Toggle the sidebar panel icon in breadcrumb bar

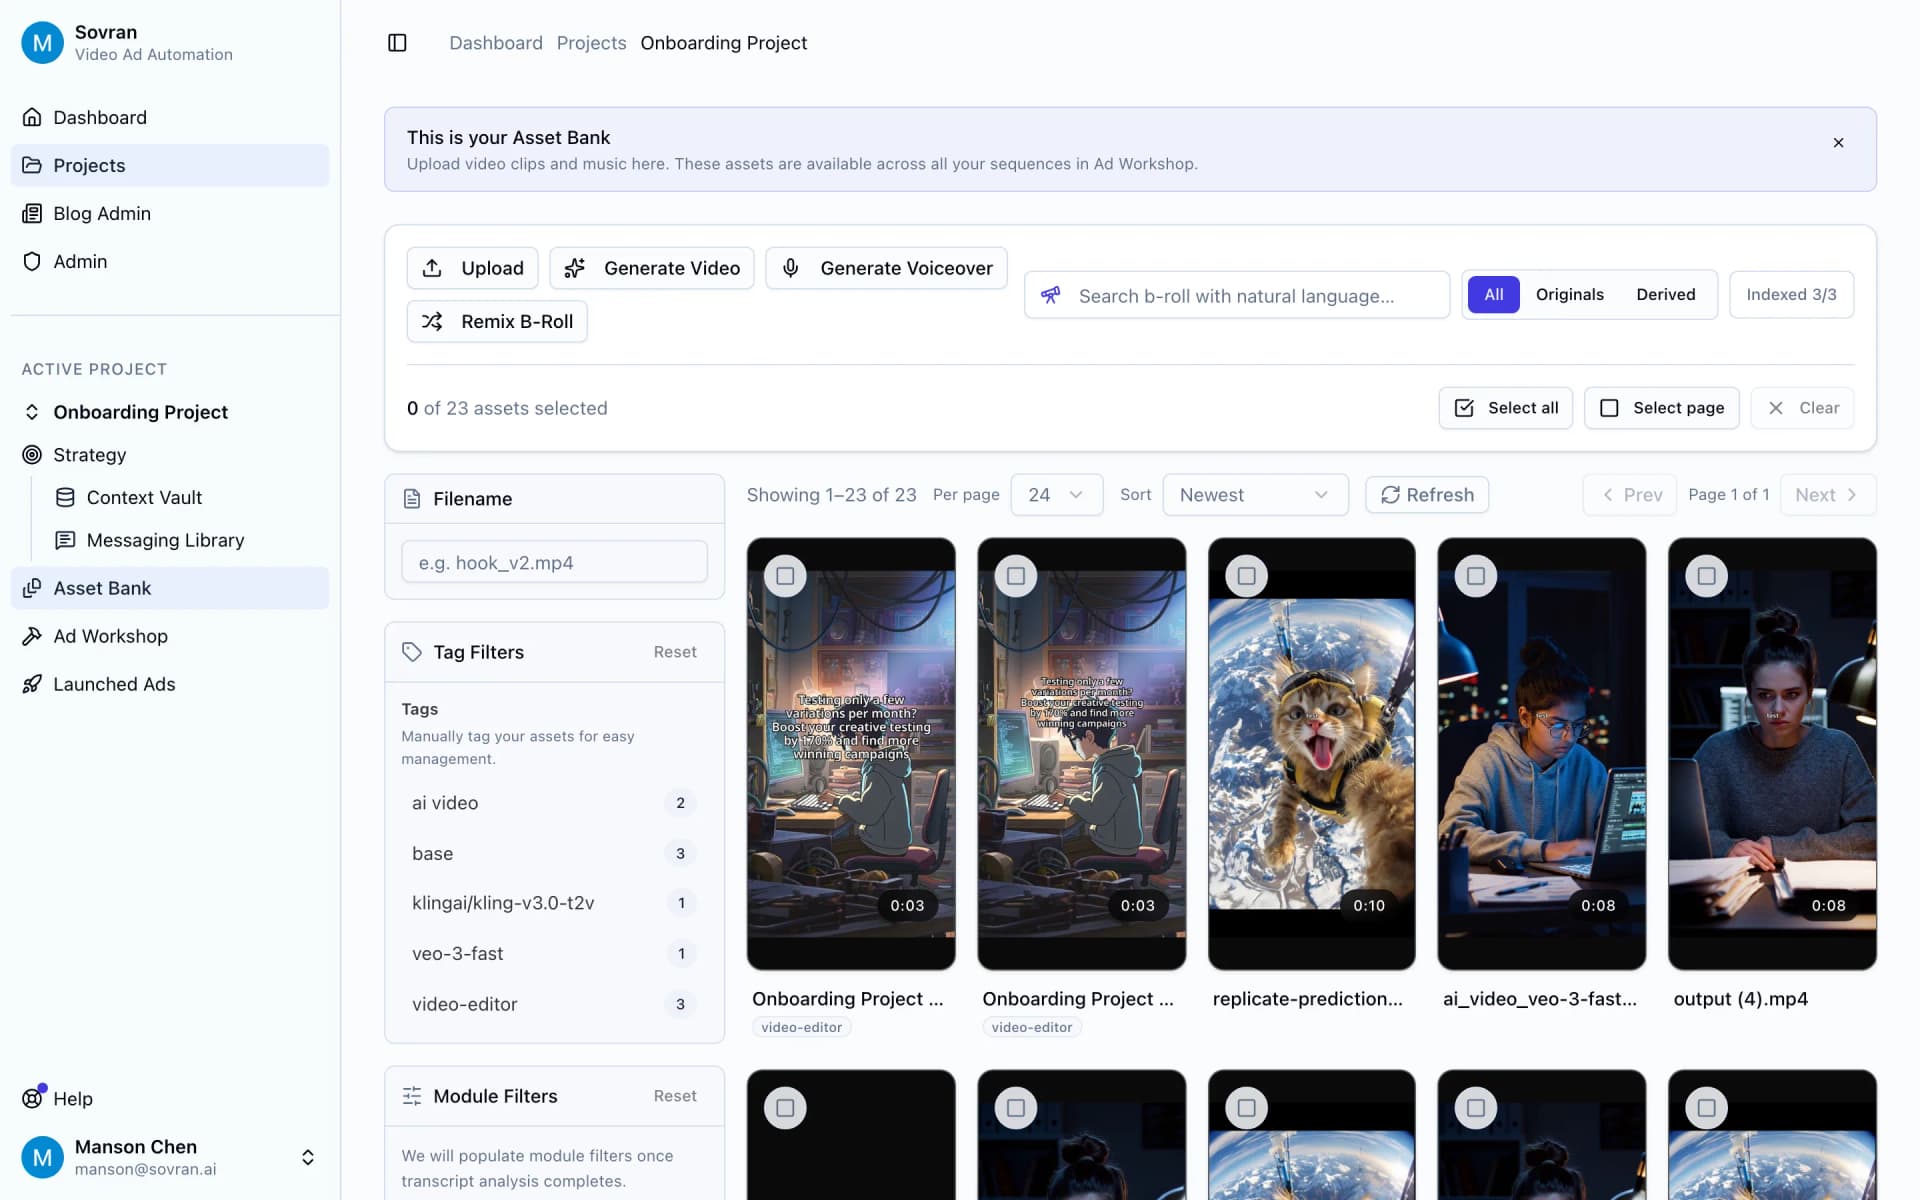coord(397,43)
